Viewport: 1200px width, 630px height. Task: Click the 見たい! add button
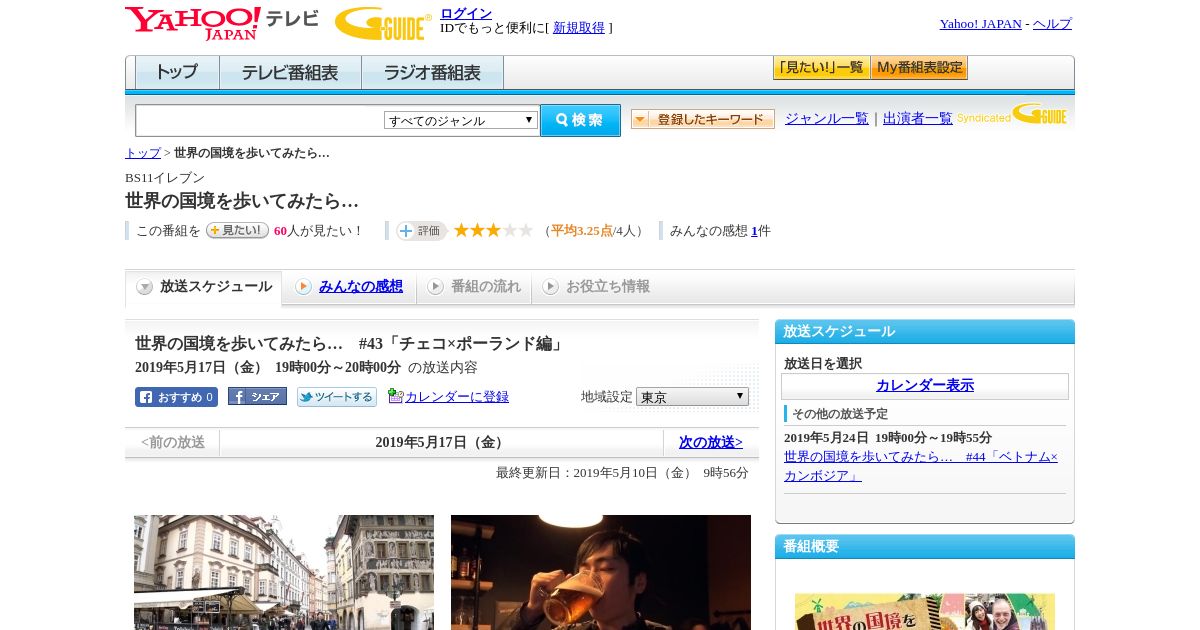click(x=237, y=230)
